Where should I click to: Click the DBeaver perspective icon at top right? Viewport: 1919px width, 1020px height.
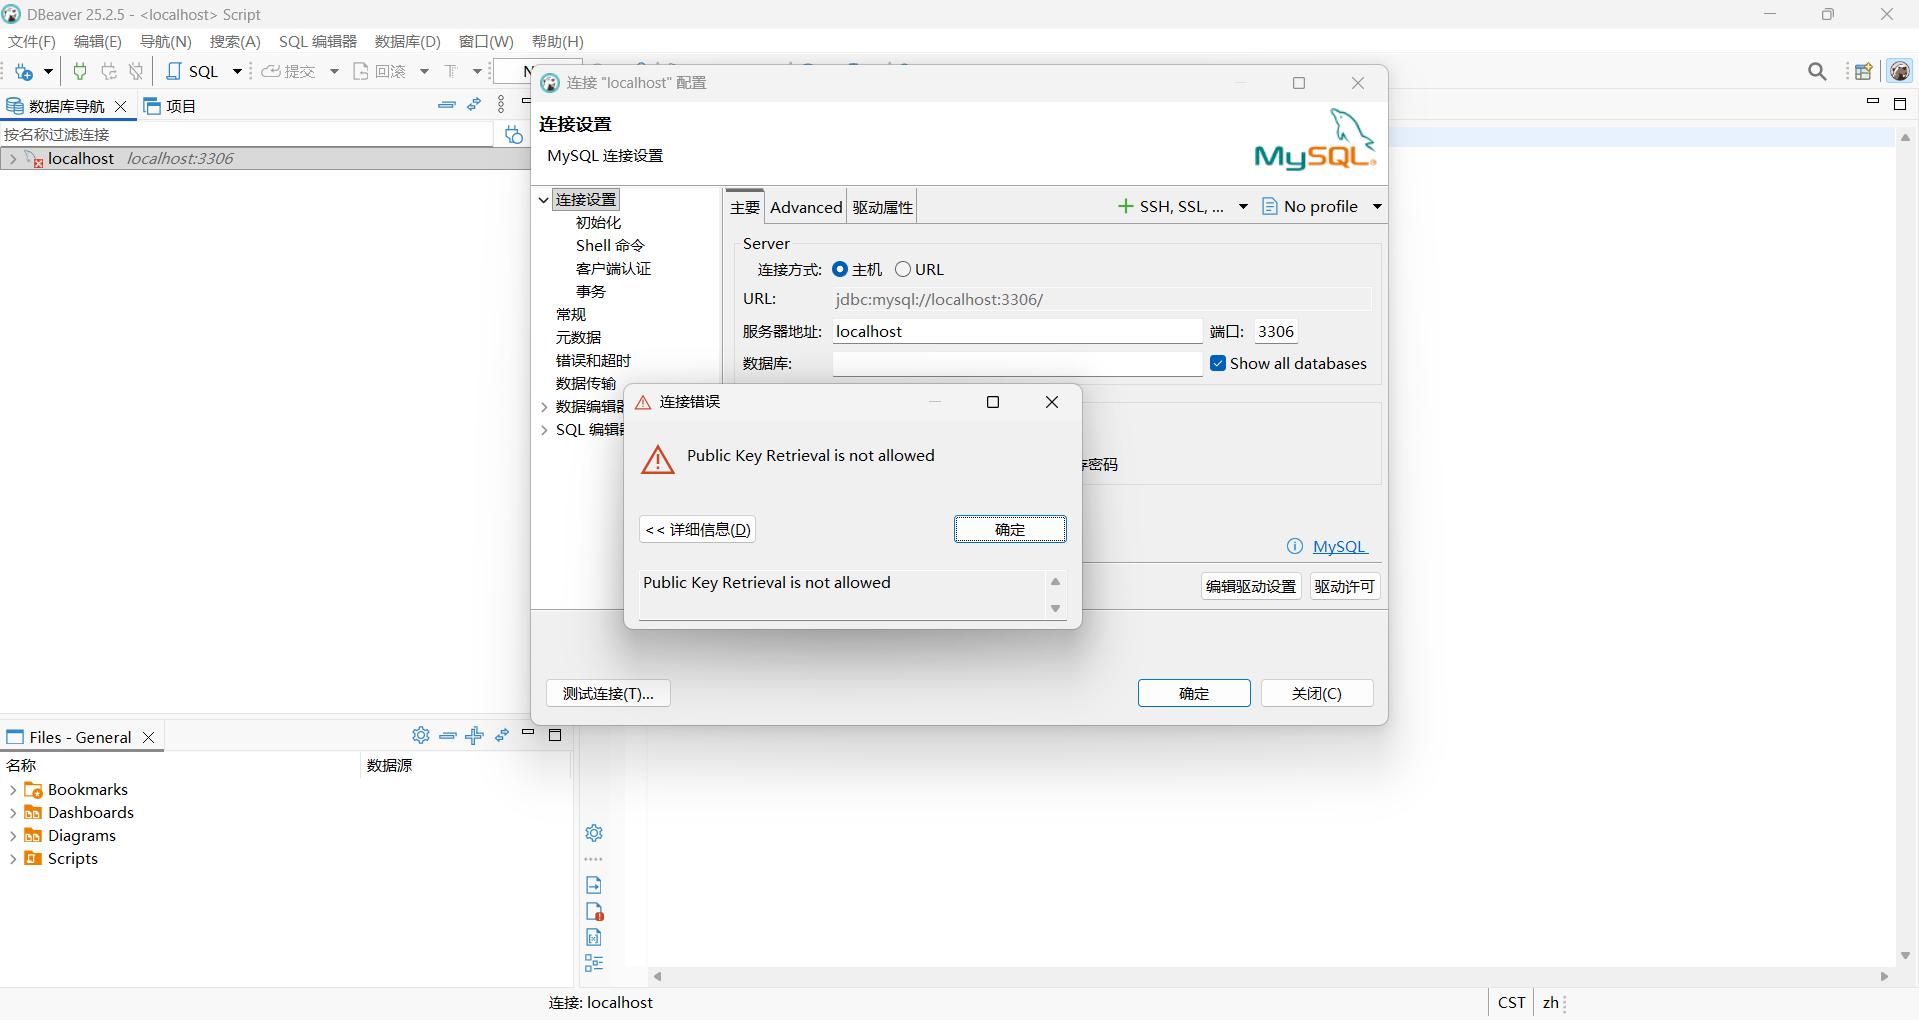coord(1900,71)
